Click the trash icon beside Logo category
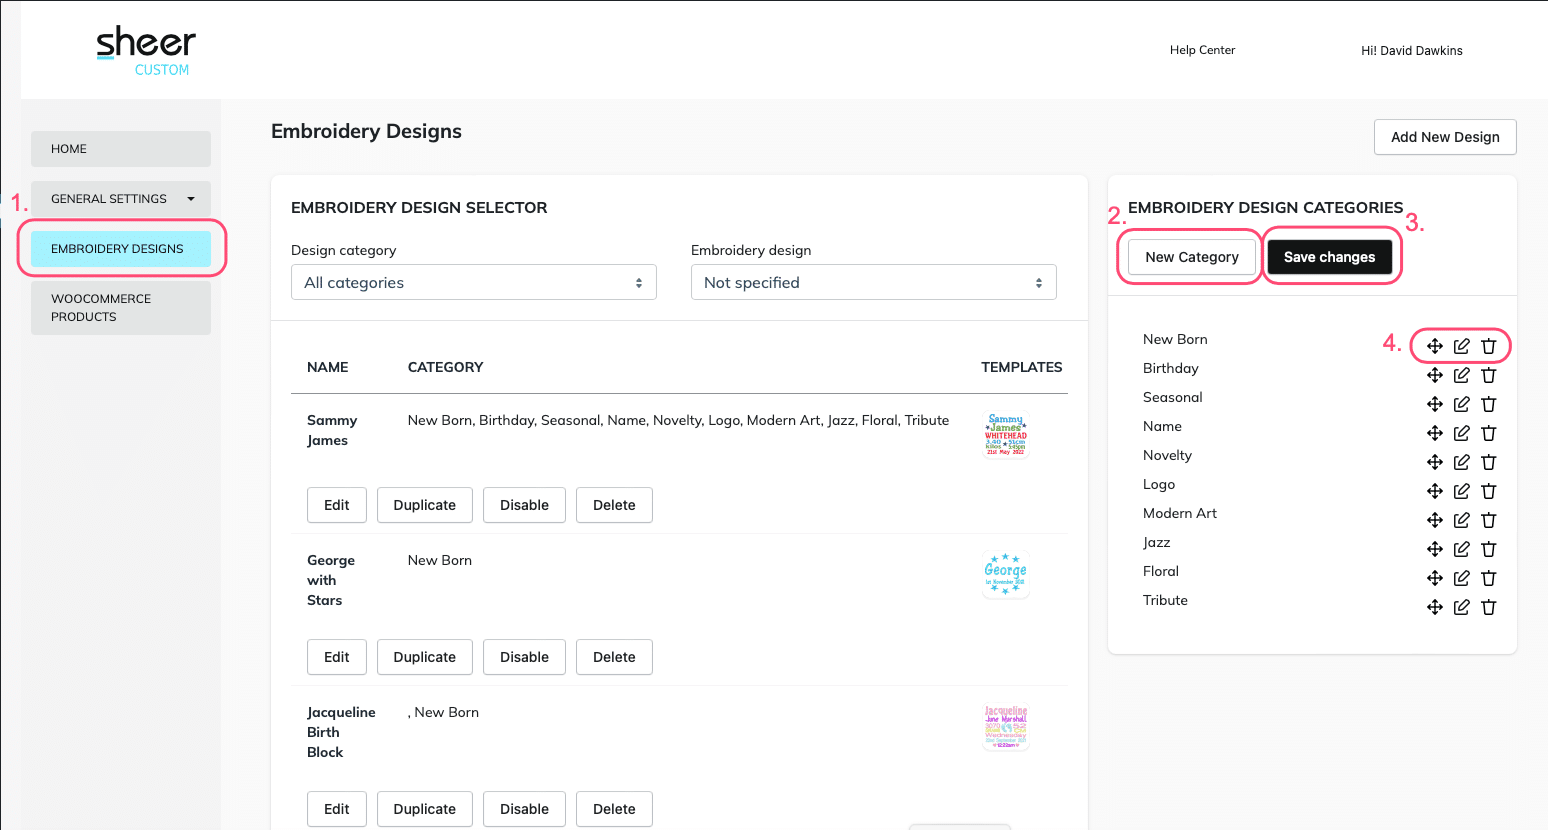The image size is (1548, 830). point(1488,491)
